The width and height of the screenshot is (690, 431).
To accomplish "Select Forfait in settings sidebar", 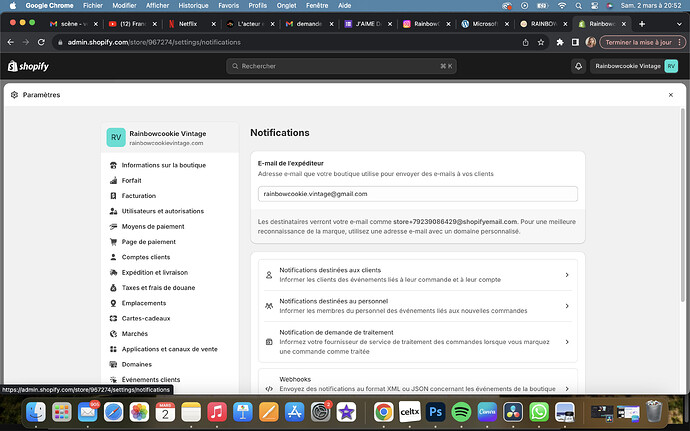I will click(x=132, y=181).
